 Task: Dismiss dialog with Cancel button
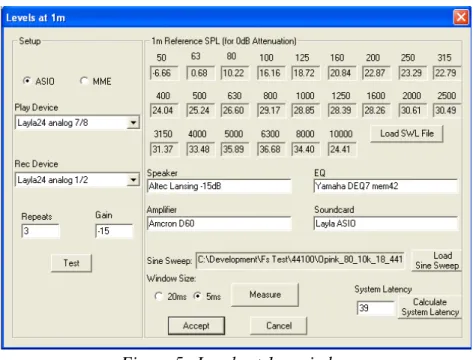(x=279, y=326)
